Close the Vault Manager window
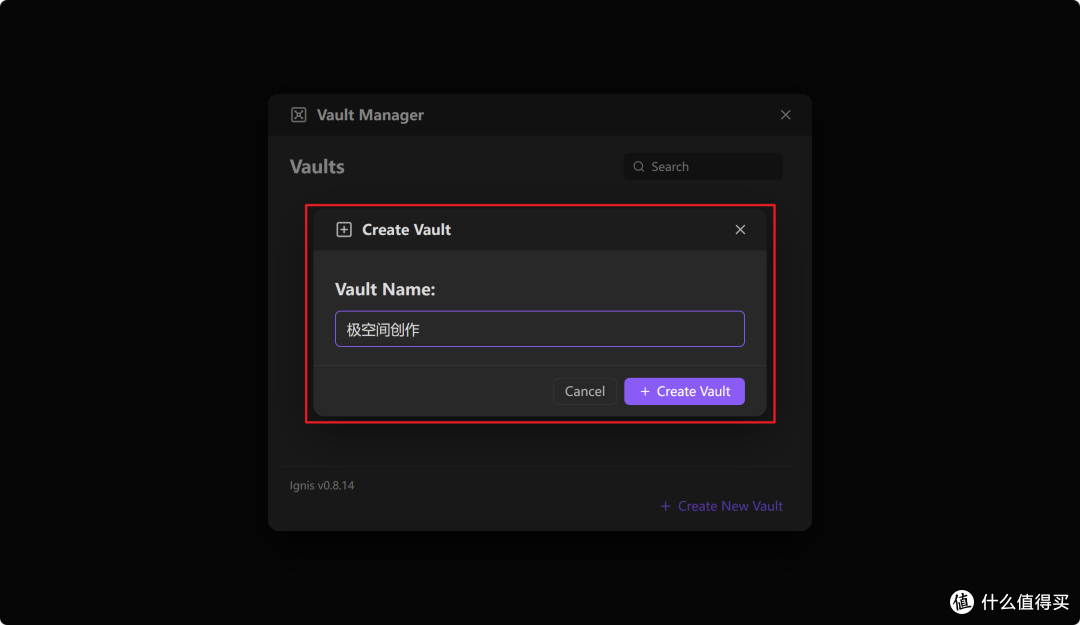 click(x=785, y=115)
